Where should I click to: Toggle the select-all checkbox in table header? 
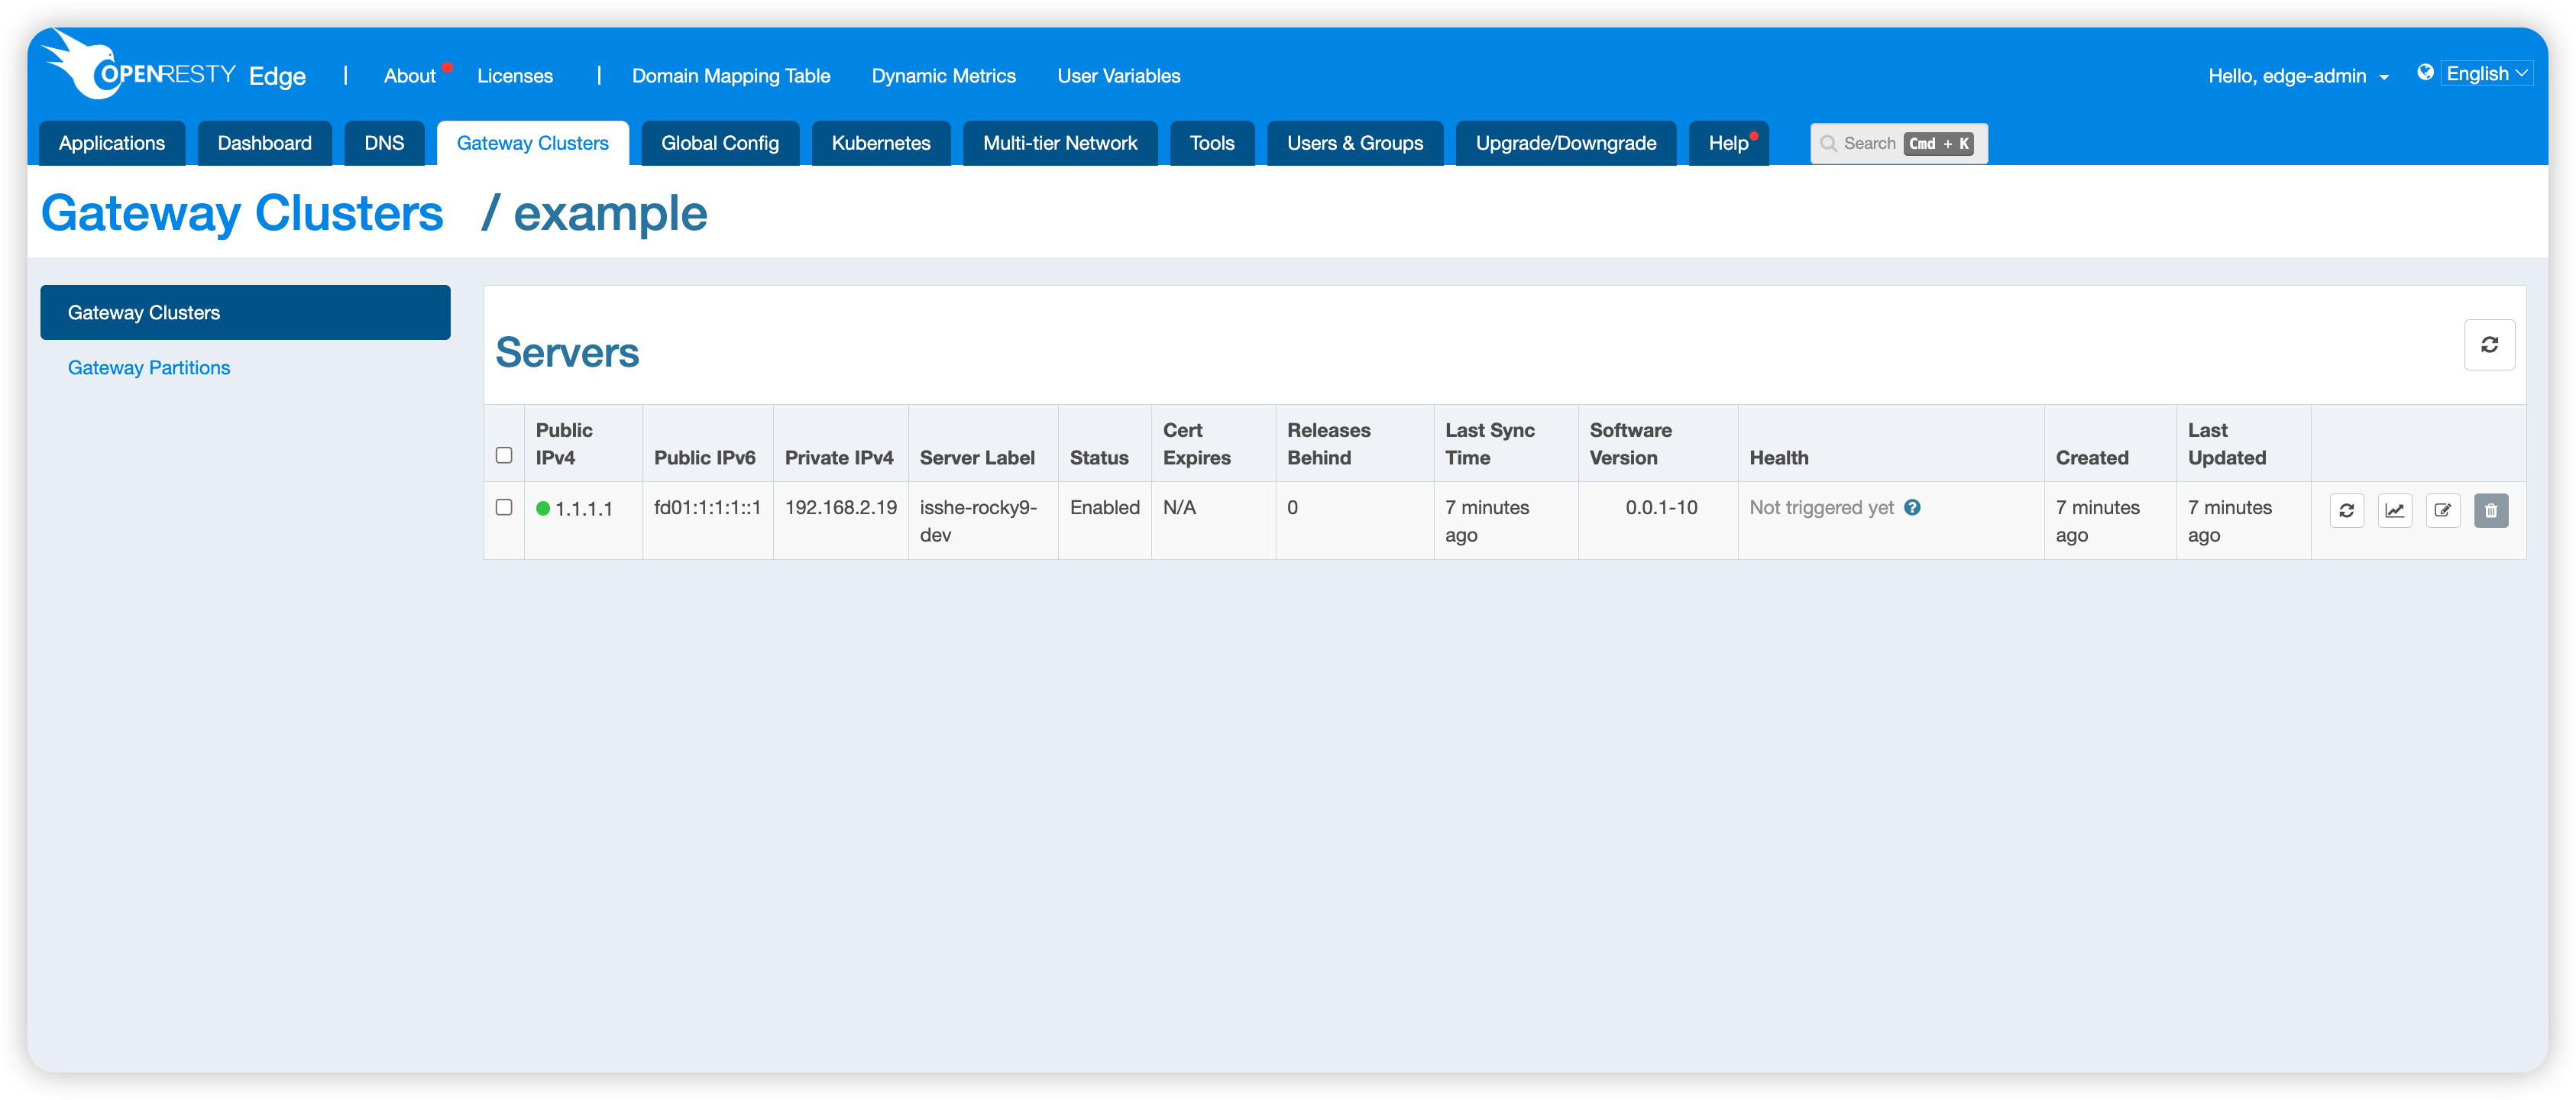[504, 455]
